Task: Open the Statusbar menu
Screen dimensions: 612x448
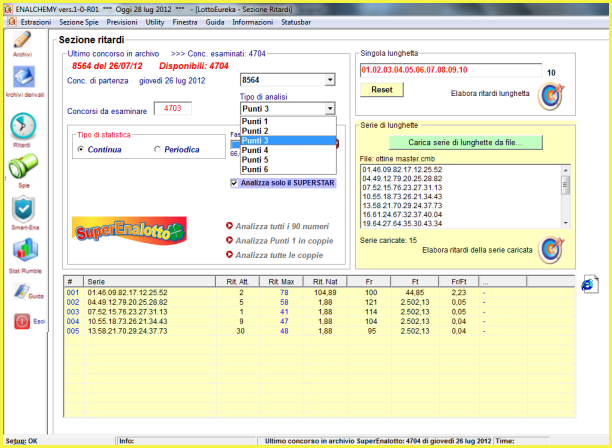Action: click(x=296, y=22)
